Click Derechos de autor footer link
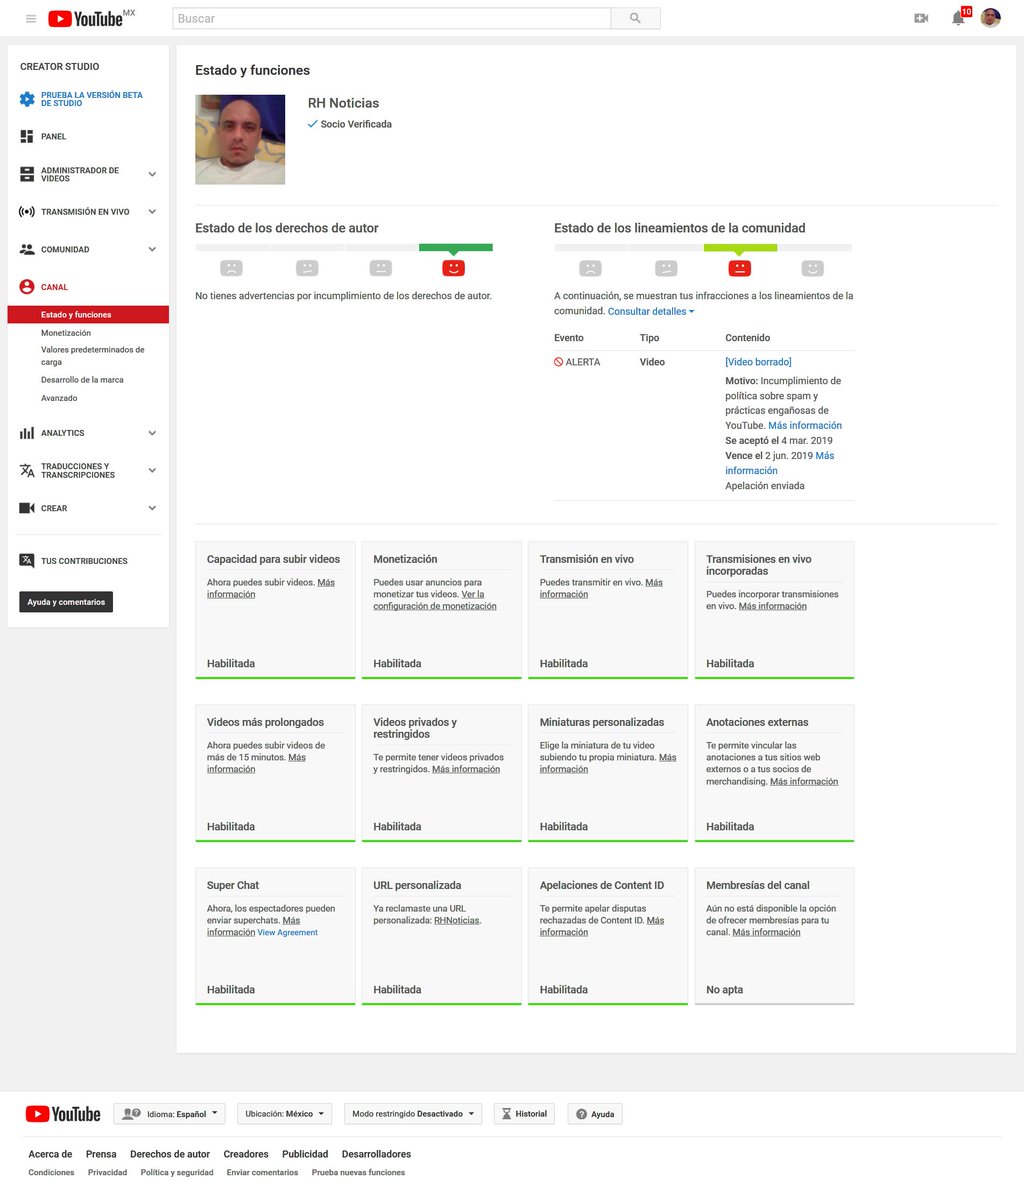 tap(170, 1154)
